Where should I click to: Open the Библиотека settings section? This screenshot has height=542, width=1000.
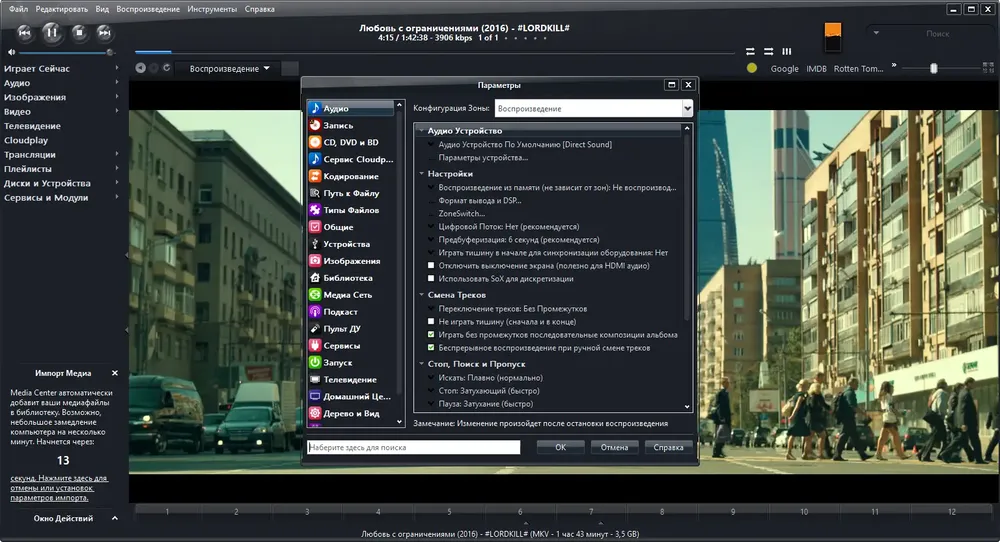[x=350, y=278]
